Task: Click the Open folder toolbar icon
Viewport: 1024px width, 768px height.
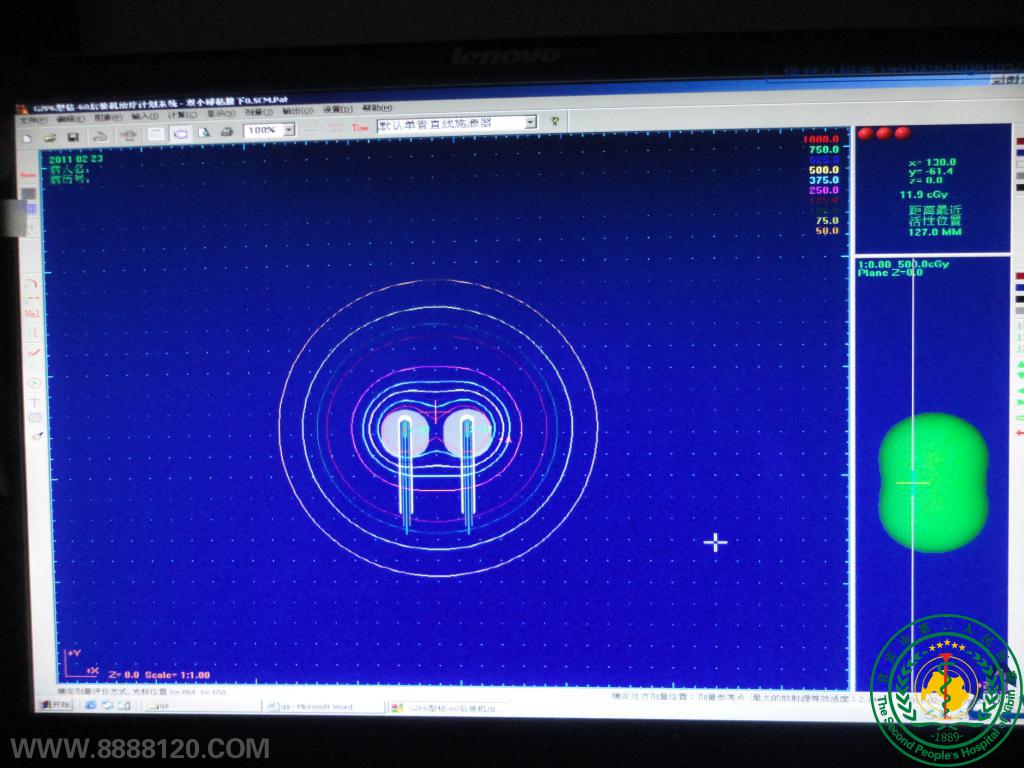Action: pyautogui.click(x=49, y=135)
